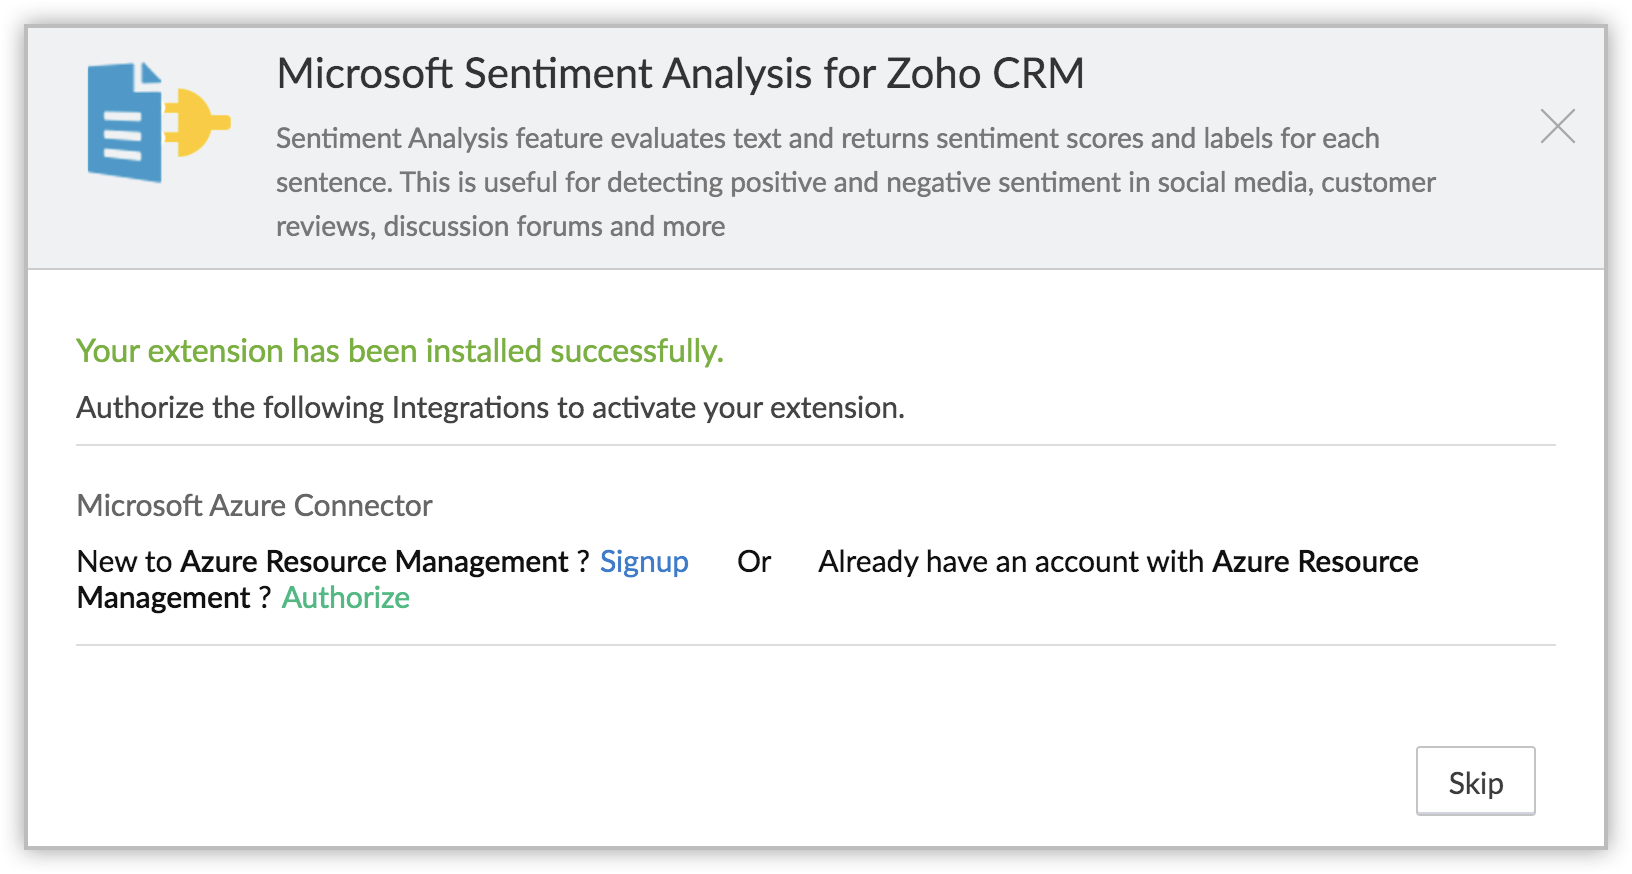The height and width of the screenshot is (874, 1632).
Task: Click the word Management before Authorize
Action: 163,598
